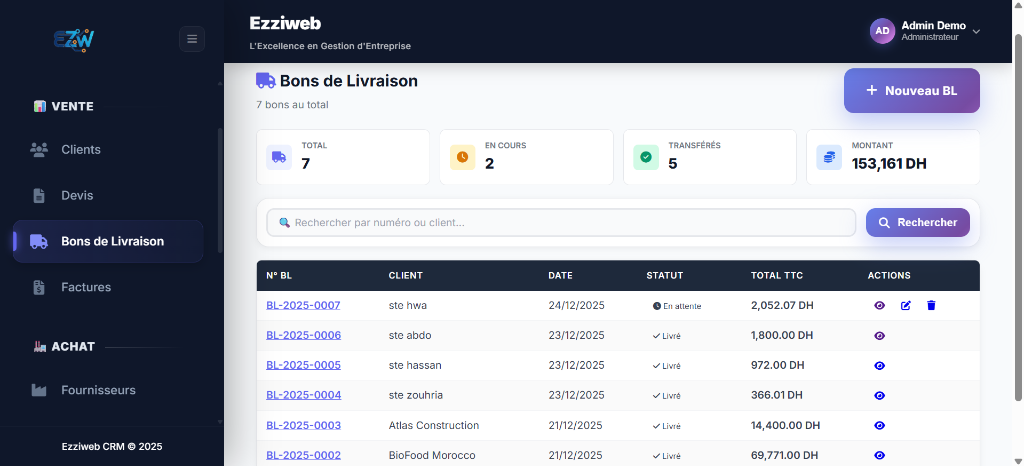View ste abdo delivery with eye icon
Screen dimensions: 1024x466
click(880, 335)
